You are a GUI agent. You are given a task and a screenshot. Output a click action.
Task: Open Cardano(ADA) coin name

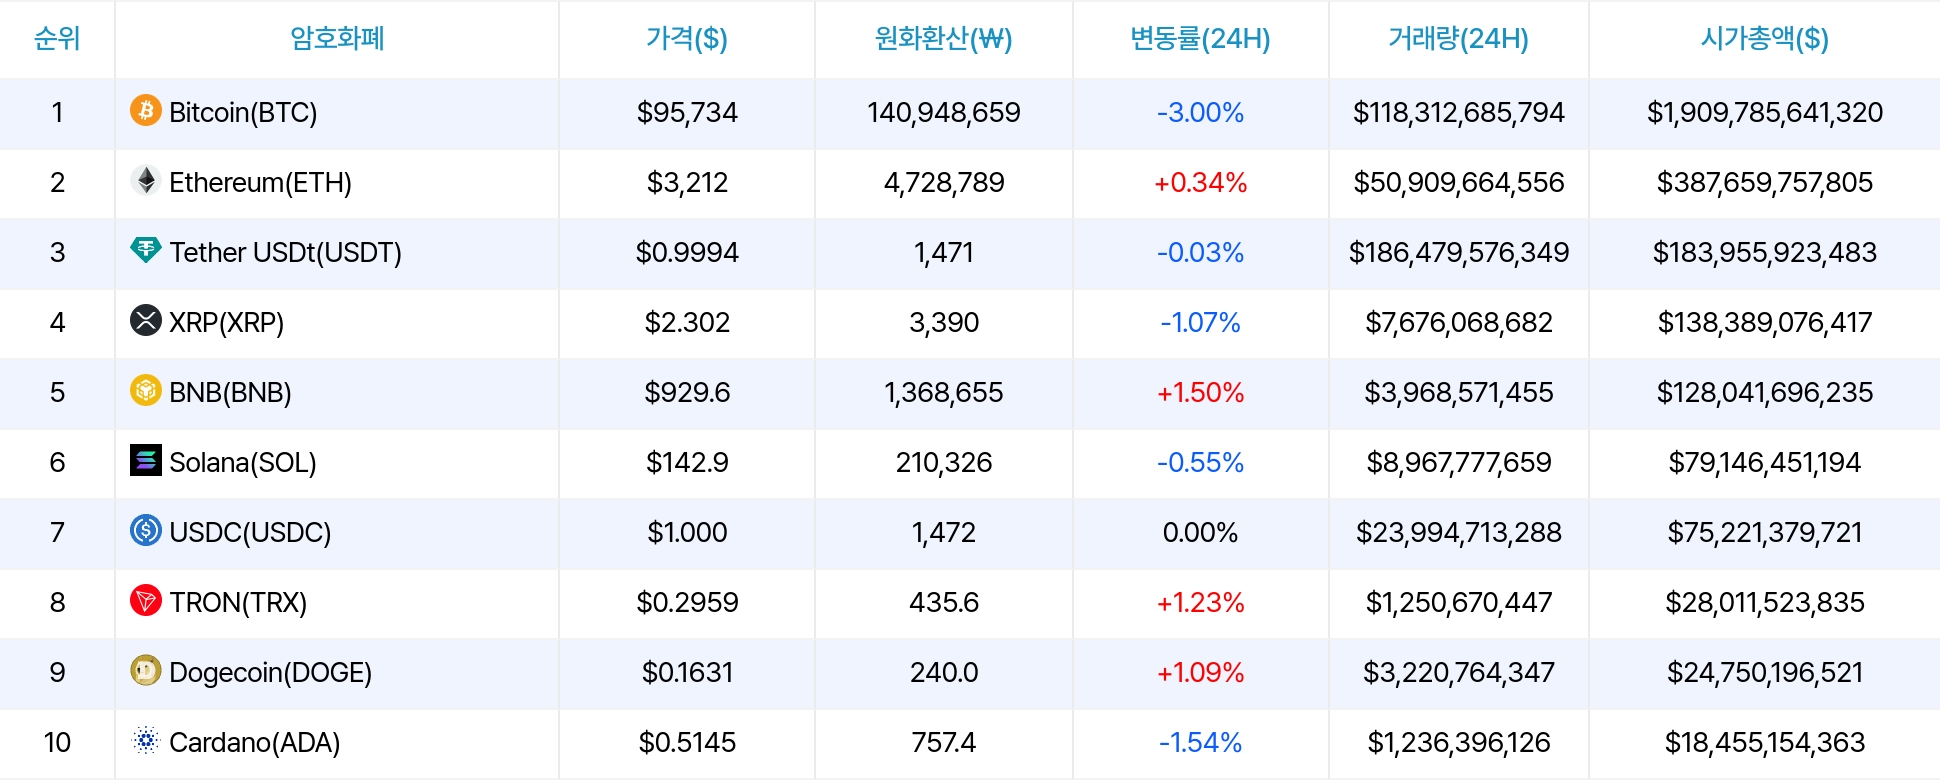click(255, 742)
